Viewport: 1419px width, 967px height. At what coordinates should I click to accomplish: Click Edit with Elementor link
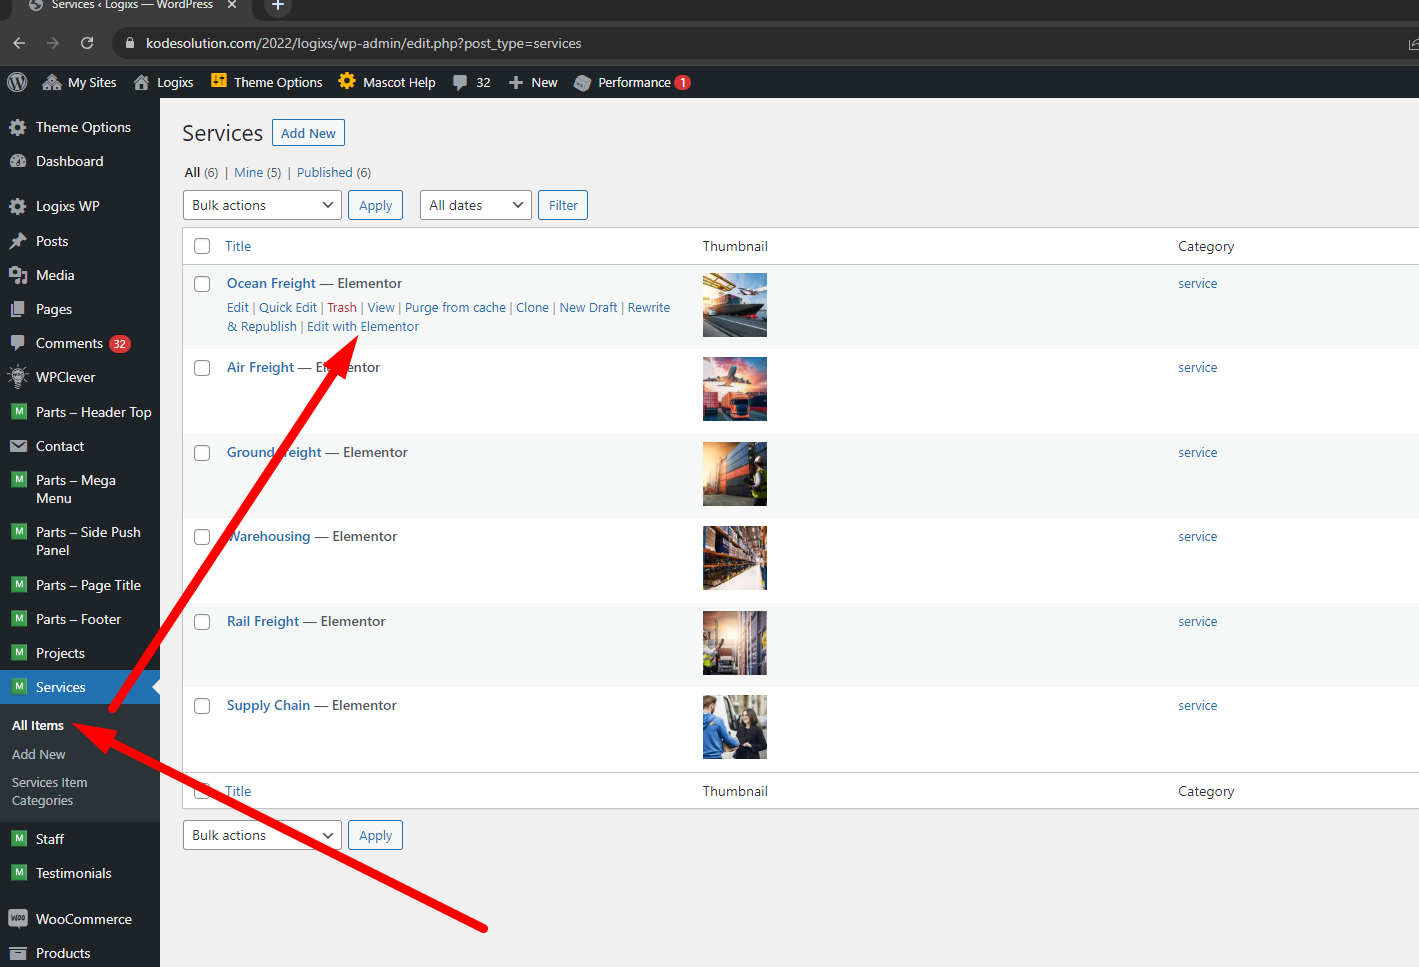tap(363, 326)
